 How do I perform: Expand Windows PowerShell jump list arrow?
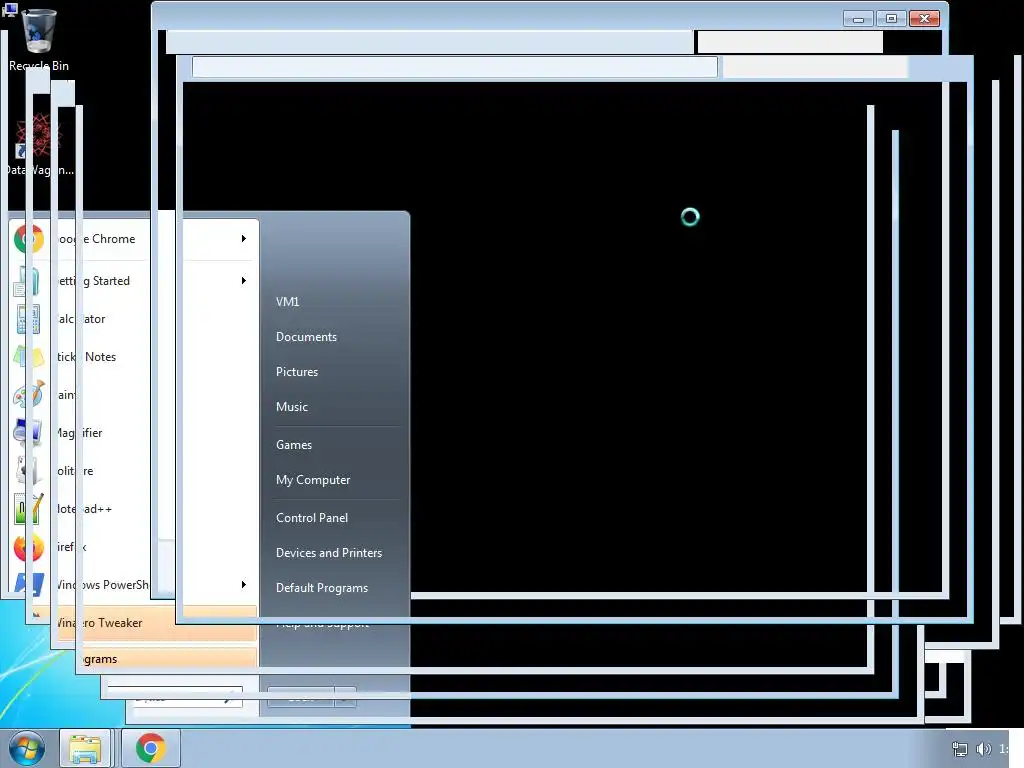point(244,584)
